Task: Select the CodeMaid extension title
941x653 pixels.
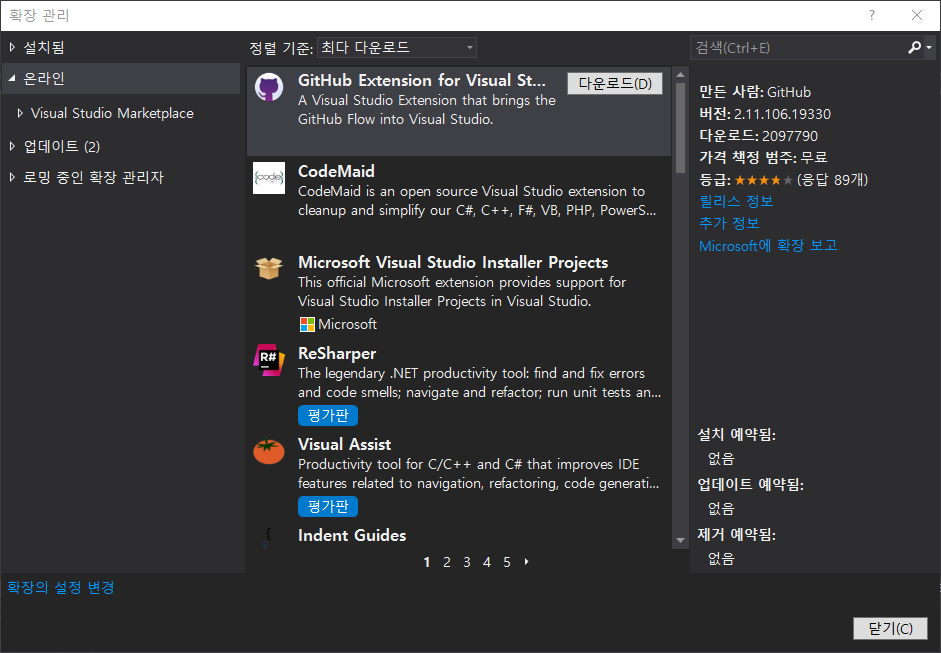Action: click(336, 172)
